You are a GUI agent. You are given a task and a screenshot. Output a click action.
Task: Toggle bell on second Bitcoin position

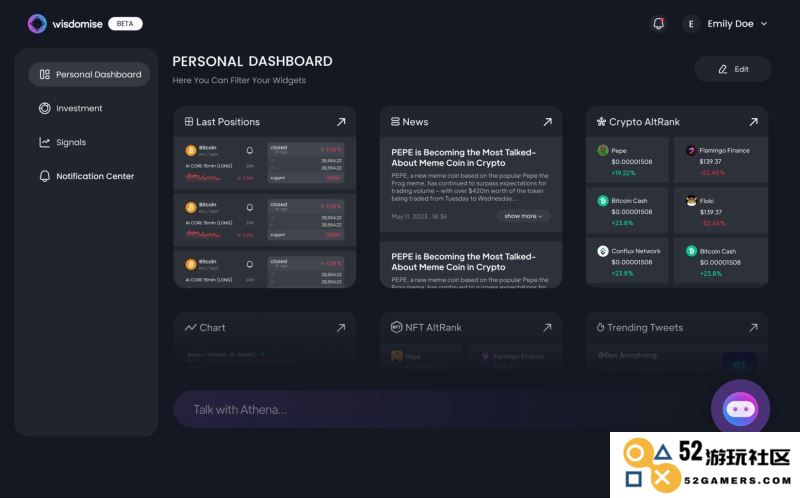(x=249, y=207)
